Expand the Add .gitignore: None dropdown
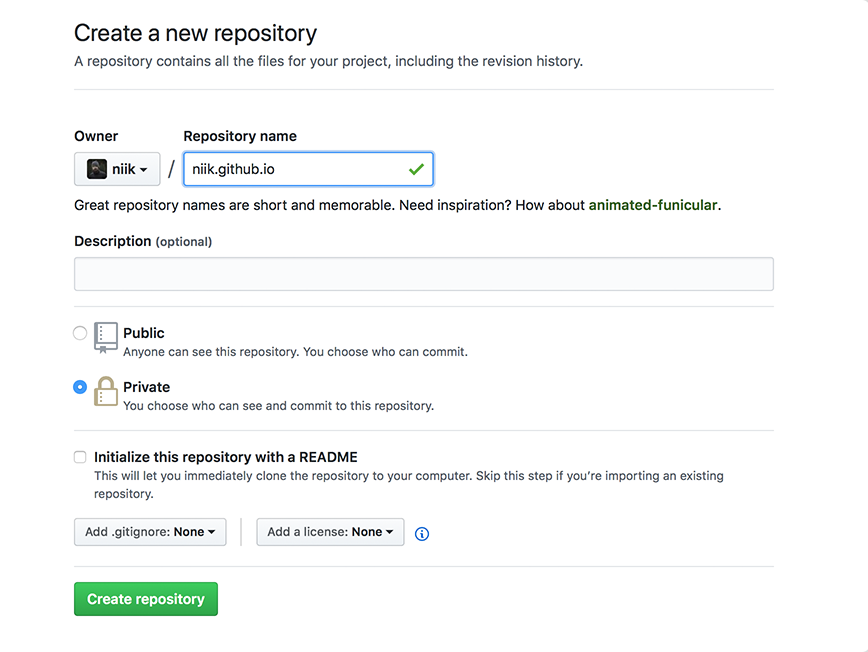 coord(149,532)
